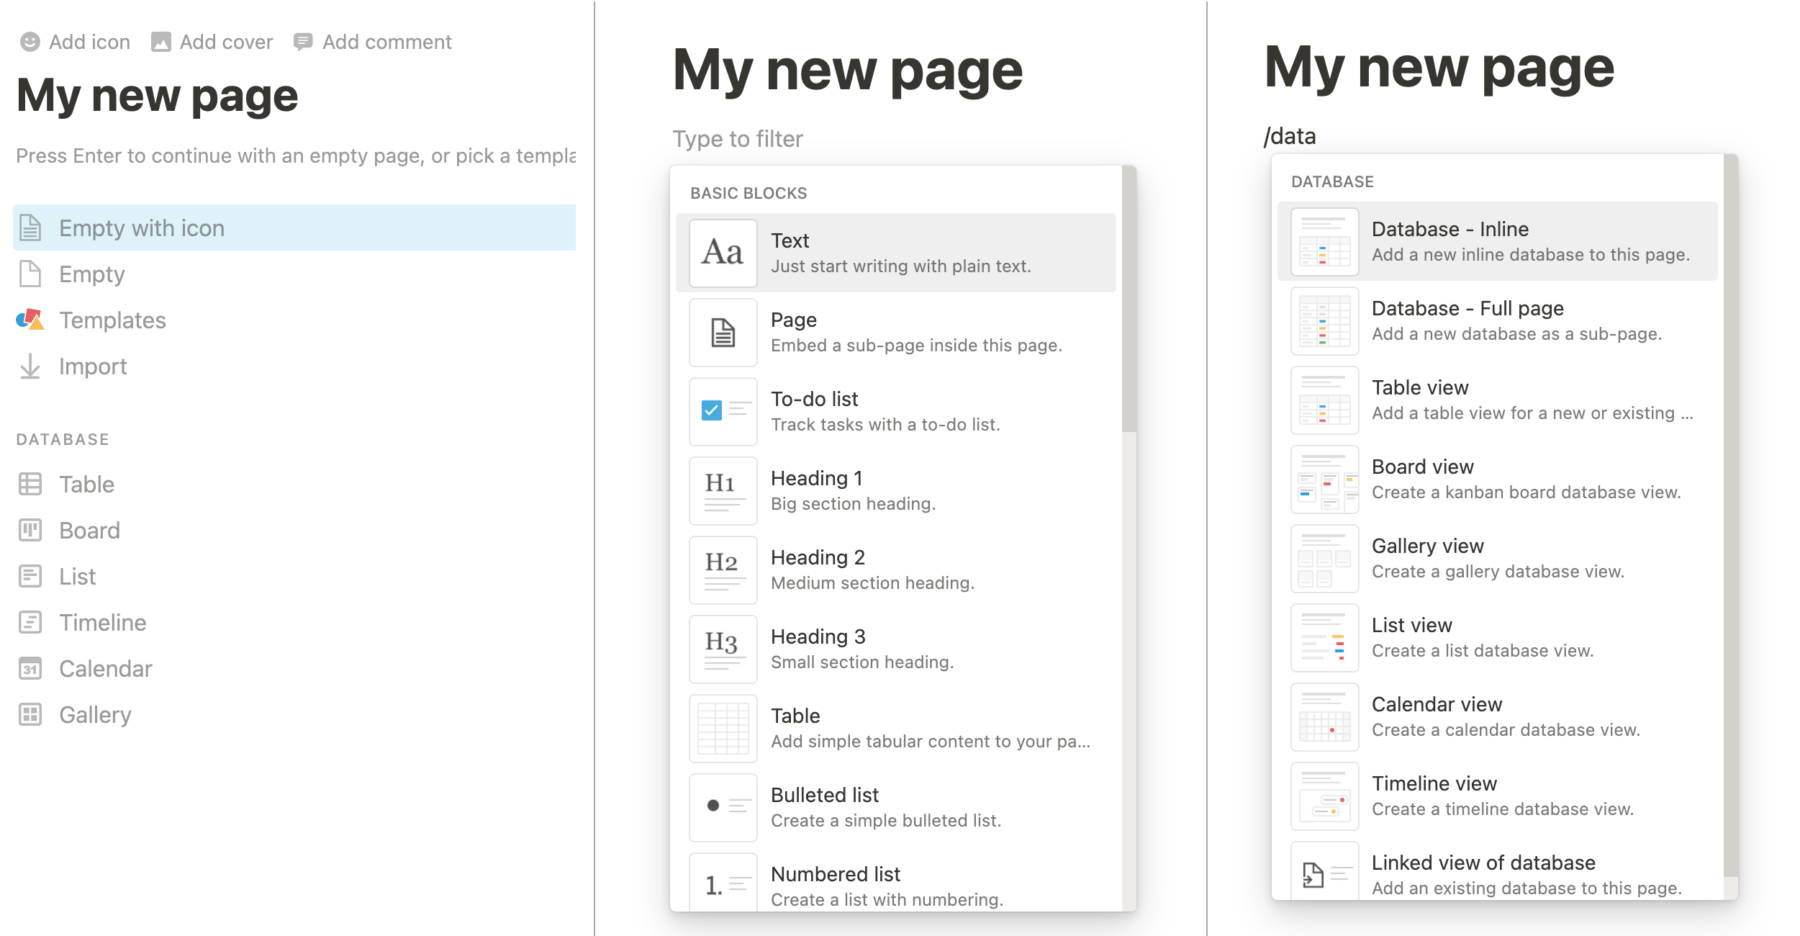Screen dimensions: 1800x936
Task: Pick the Board database icon
Action: click(30, 531)
